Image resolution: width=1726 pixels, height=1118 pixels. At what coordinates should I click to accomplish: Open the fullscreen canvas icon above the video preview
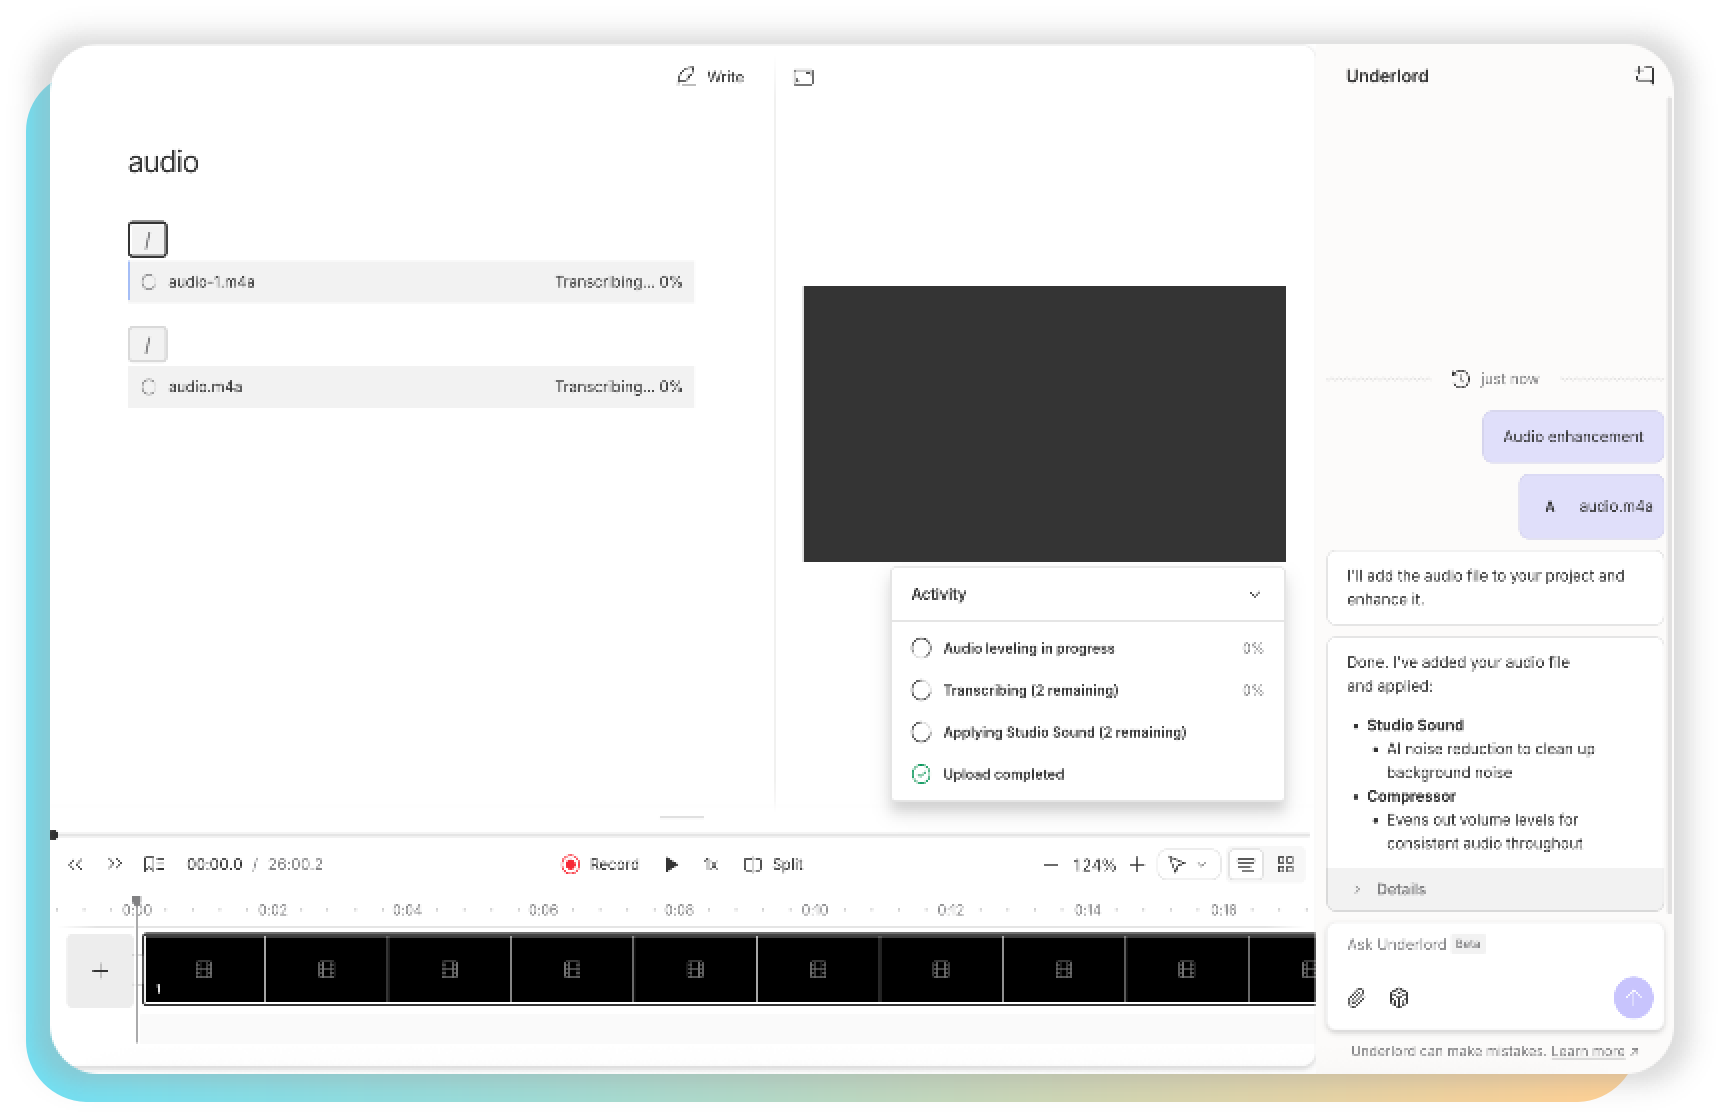click(804, 76)
